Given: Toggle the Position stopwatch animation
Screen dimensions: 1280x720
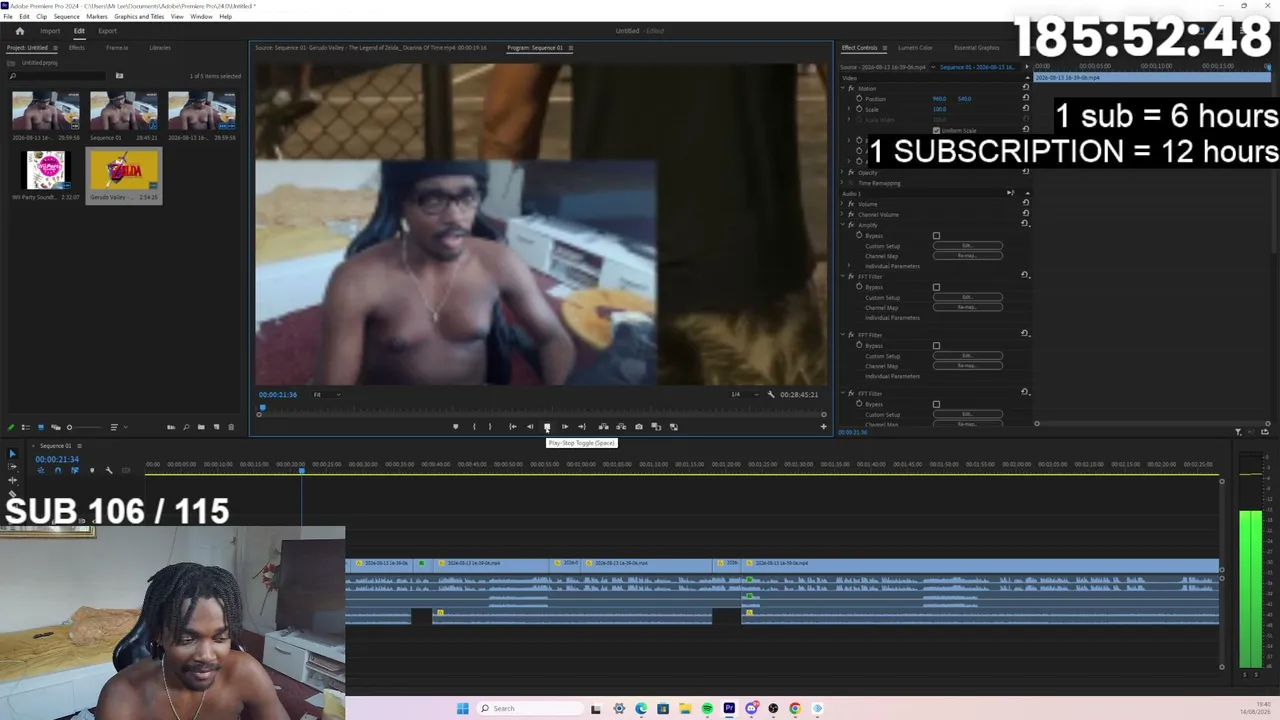Looking at the screenshot, I should tap(859, 99).
